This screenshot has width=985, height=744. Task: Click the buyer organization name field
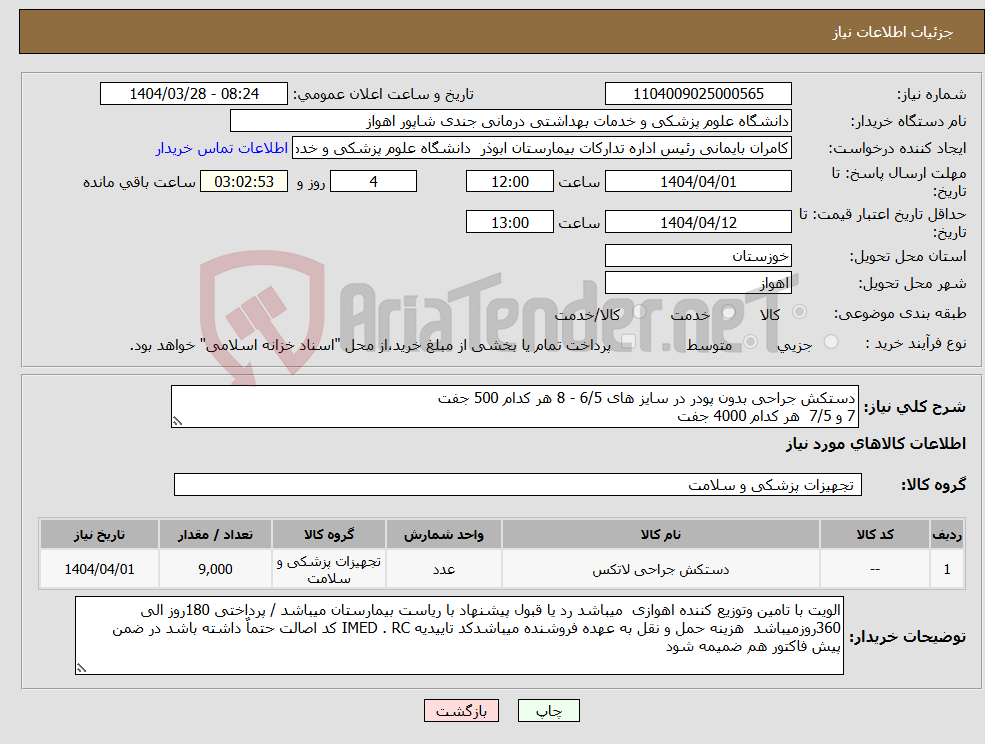510,121
